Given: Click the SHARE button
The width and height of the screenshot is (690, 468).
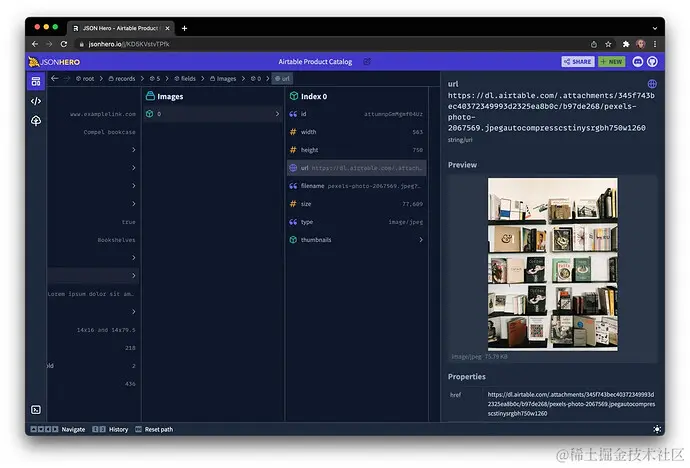Looking at the screenshot, I should (x=577, y=62).
